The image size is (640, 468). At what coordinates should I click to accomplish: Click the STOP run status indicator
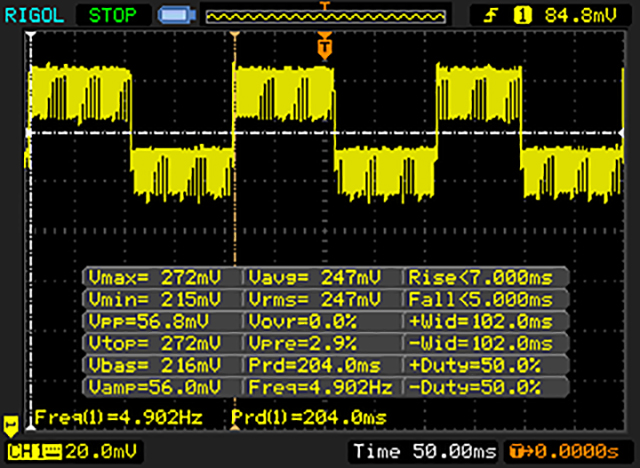tap(113, 16)
